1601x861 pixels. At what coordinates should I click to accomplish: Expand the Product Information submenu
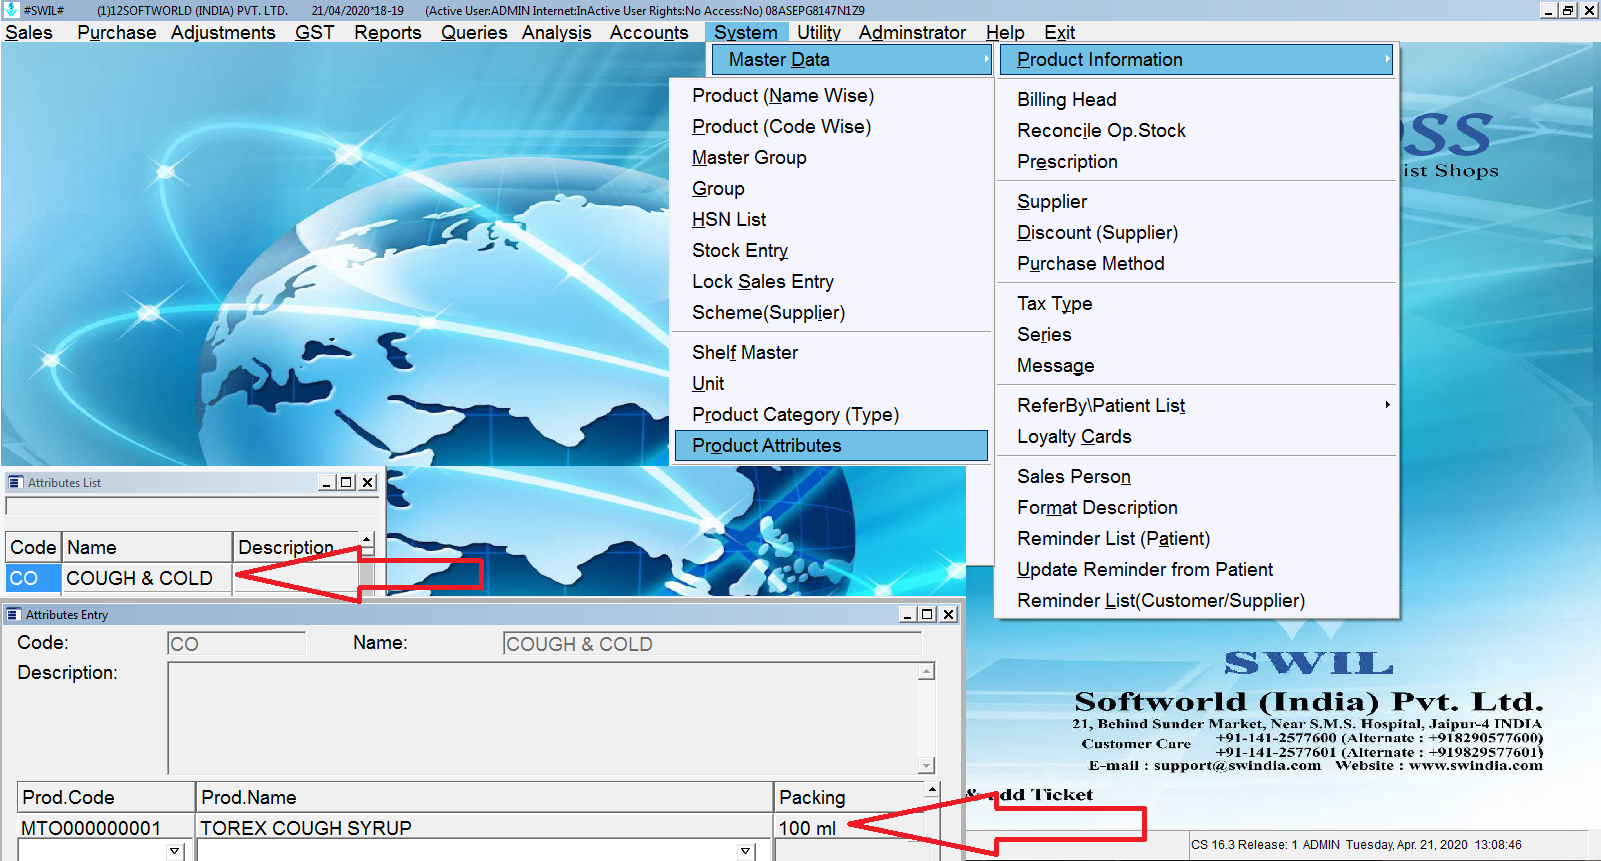(1197, 60)
